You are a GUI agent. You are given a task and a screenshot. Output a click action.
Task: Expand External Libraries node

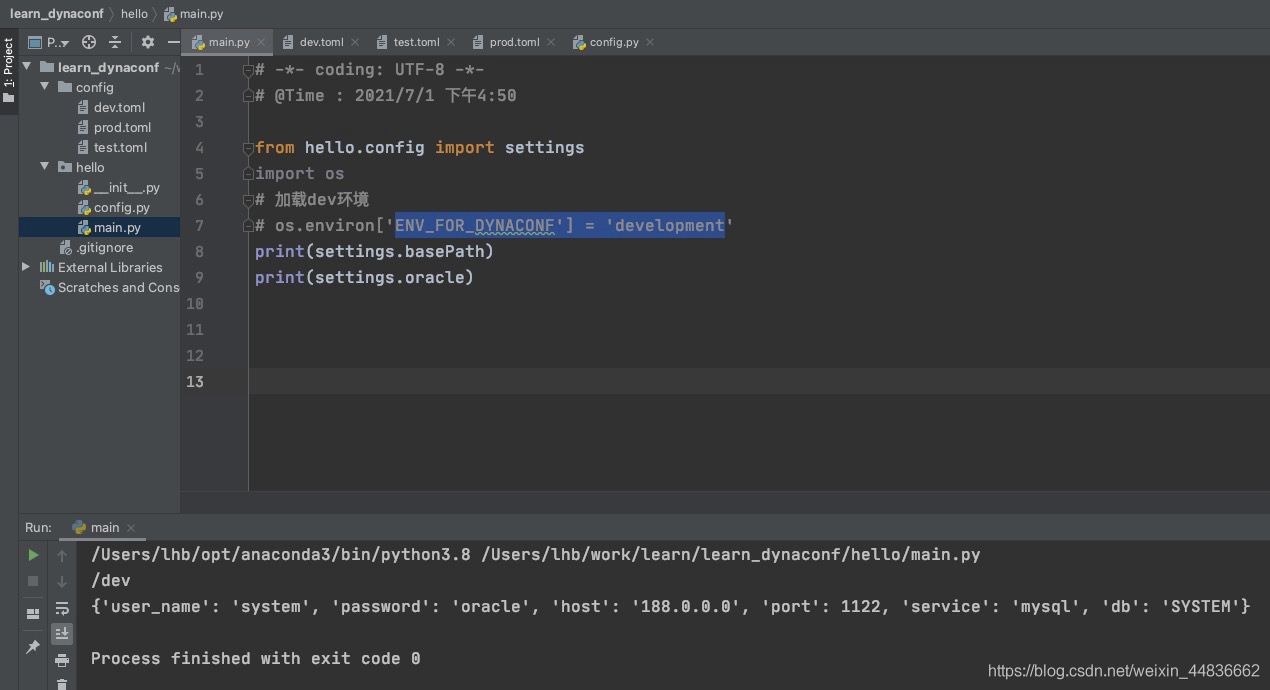pyautogui.click(x=26, y=267)
